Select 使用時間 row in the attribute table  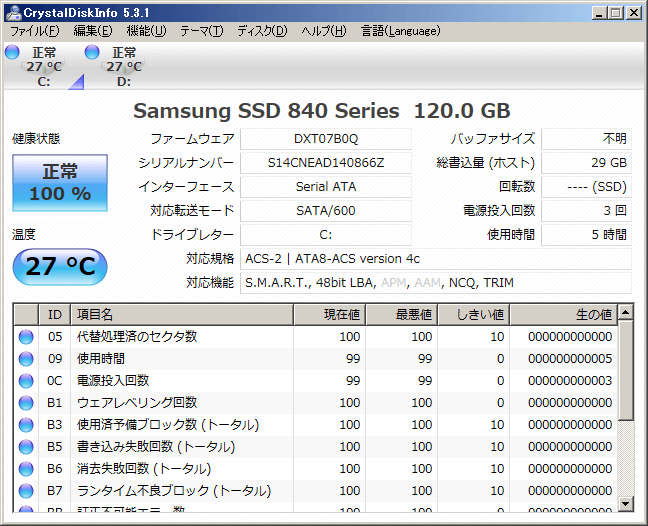[316, 359]
